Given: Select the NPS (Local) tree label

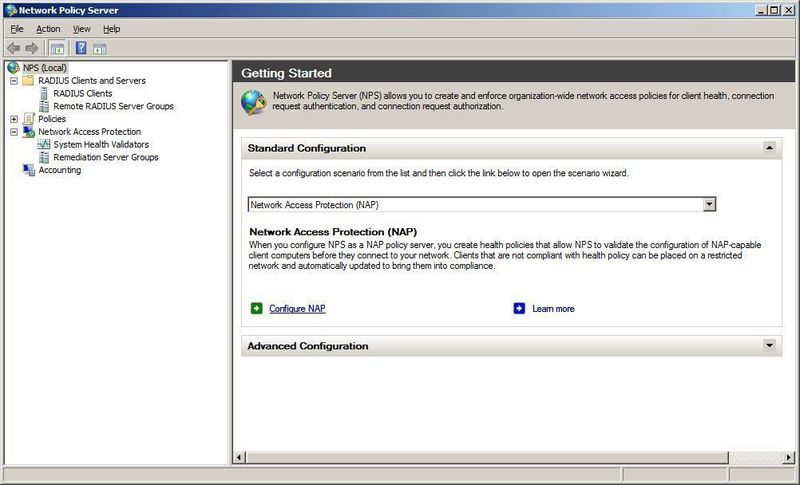Looking at the screenshot, I should [45, 68].
